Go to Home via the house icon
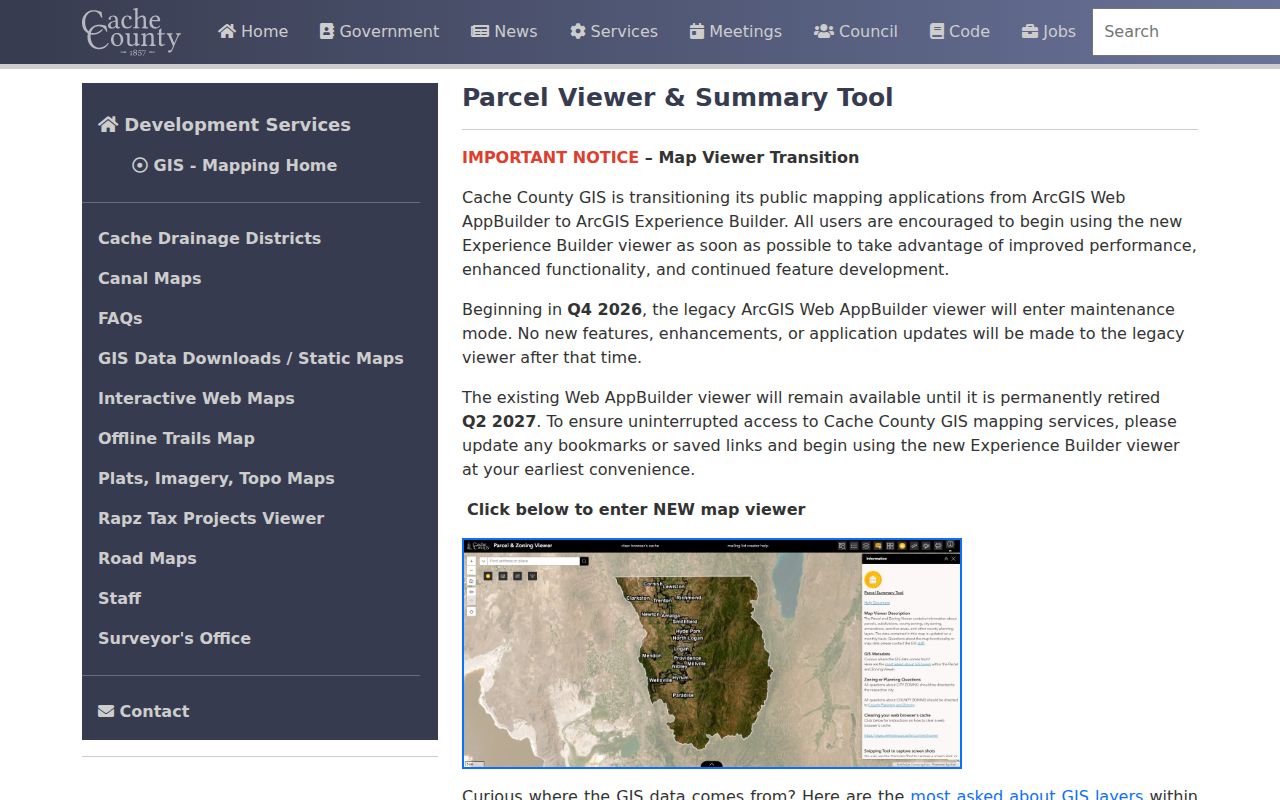1280x800 pixels. 227,31
